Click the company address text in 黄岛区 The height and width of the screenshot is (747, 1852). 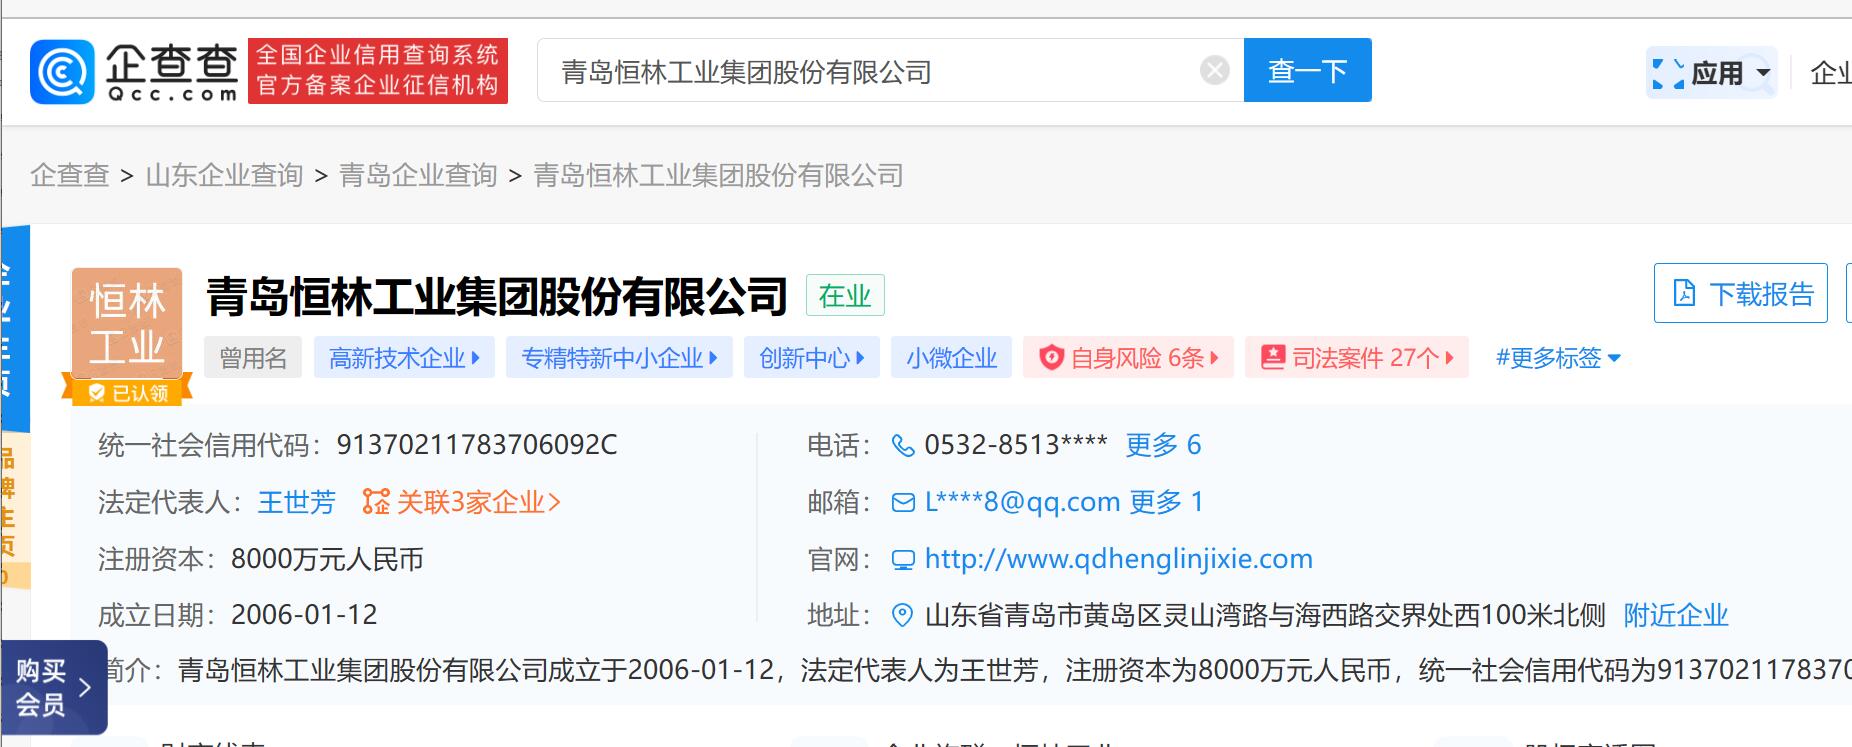point(1265,615)
